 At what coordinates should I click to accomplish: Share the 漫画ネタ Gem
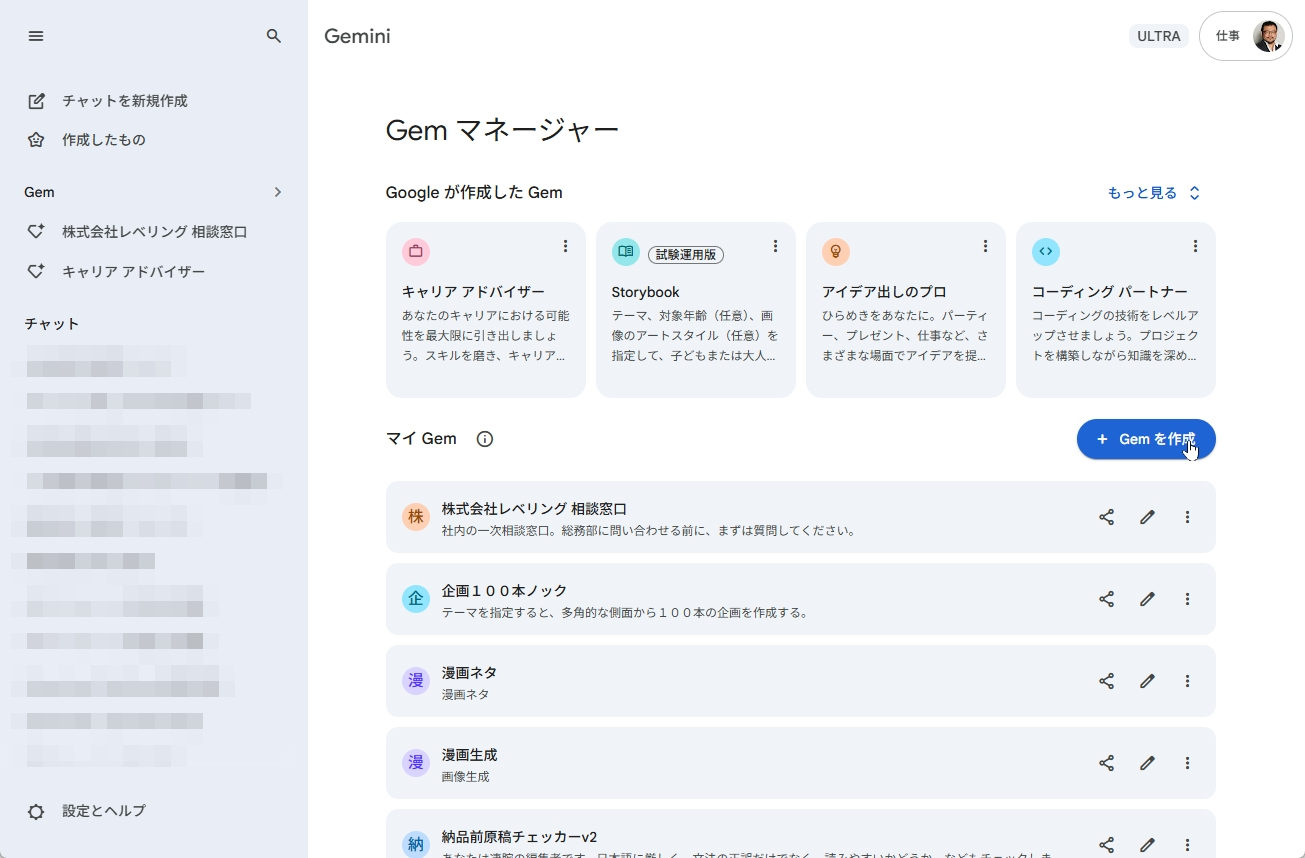click(x=1106, y=681)
